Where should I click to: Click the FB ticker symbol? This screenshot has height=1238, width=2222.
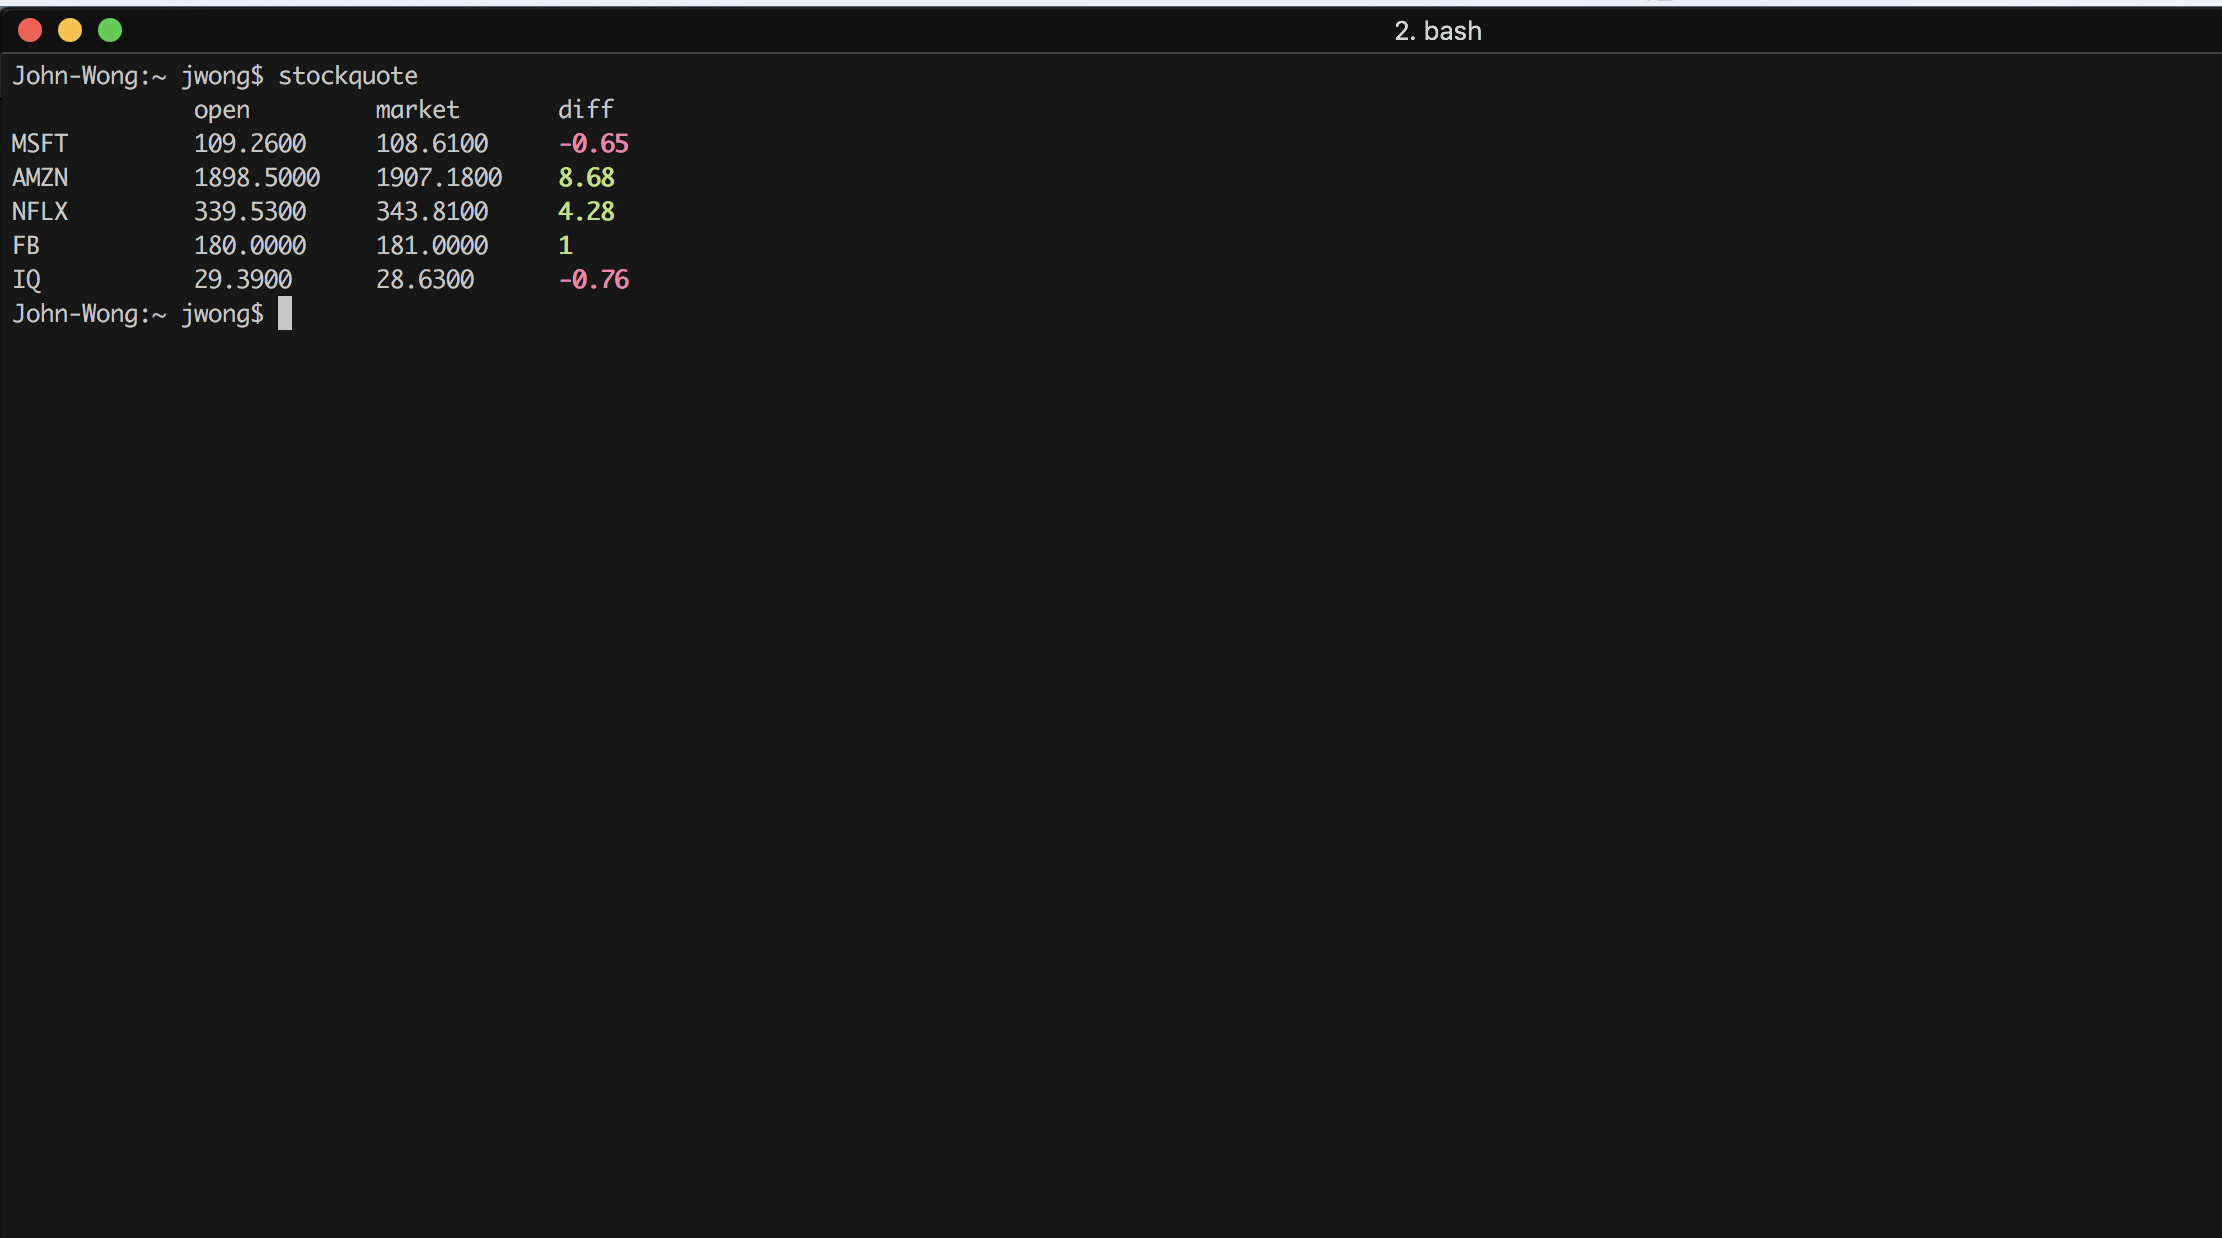tap(26, 246)
